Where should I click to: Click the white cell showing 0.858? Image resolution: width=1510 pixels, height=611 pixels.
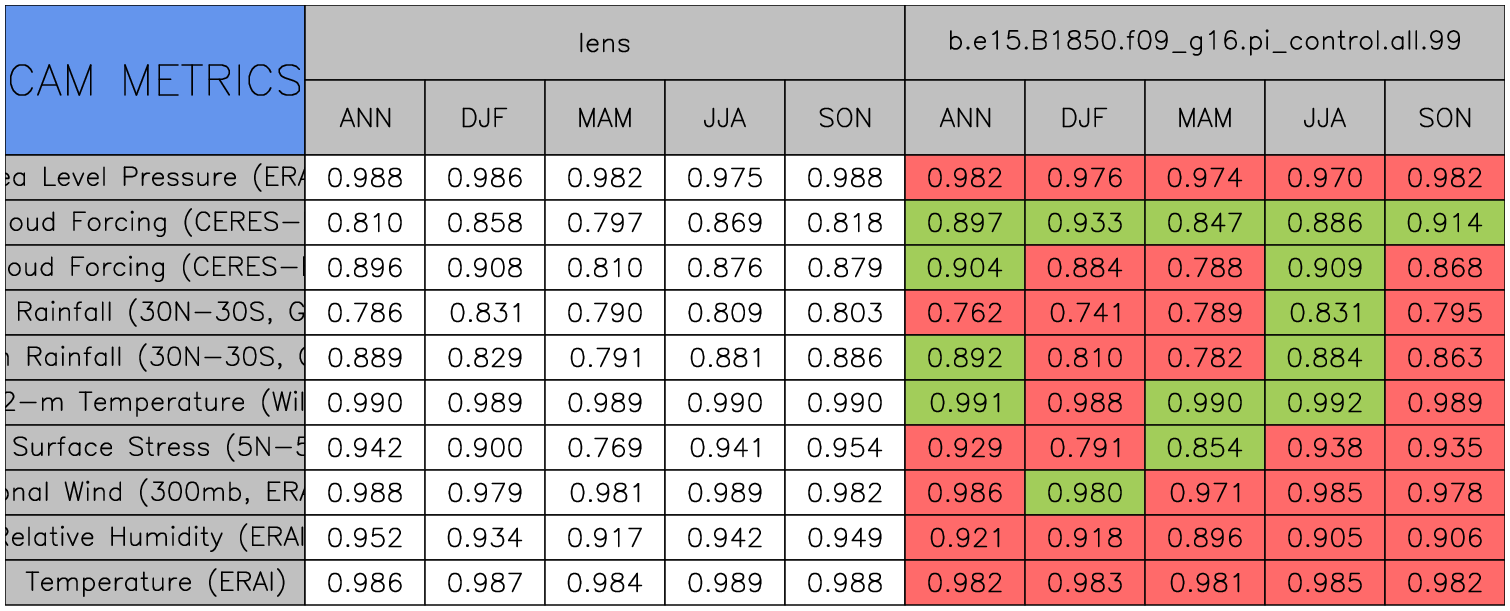485,223
